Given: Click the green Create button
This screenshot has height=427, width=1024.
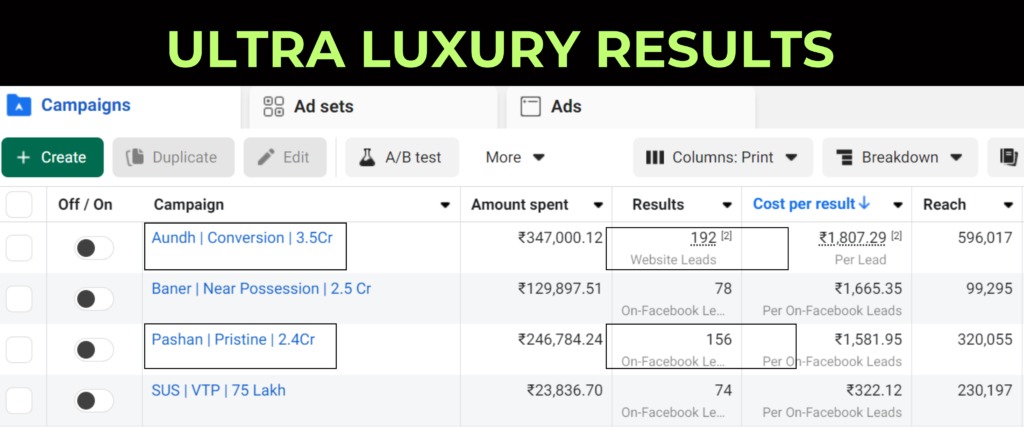Looking at the screenshot, I should 52,157.
